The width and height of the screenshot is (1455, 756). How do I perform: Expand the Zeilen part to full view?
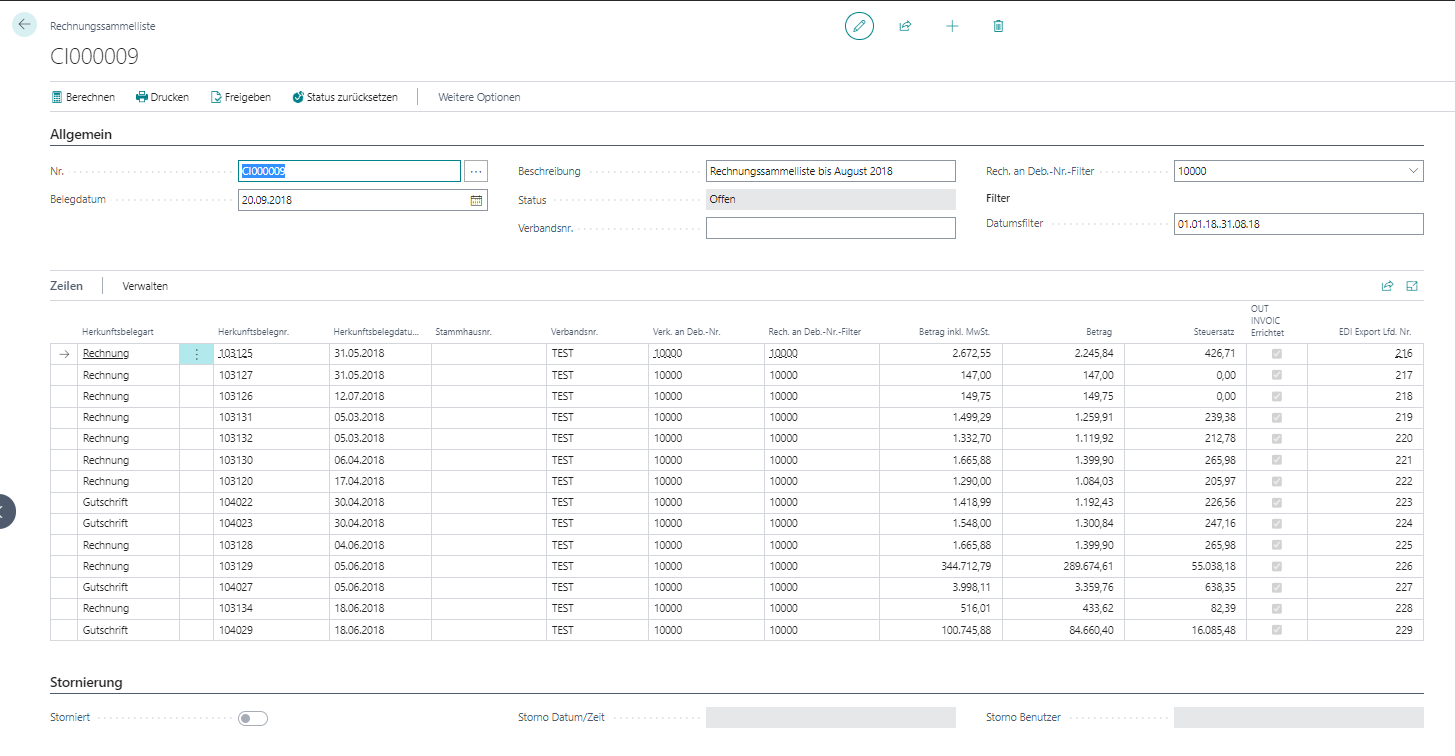(1412, 286)
